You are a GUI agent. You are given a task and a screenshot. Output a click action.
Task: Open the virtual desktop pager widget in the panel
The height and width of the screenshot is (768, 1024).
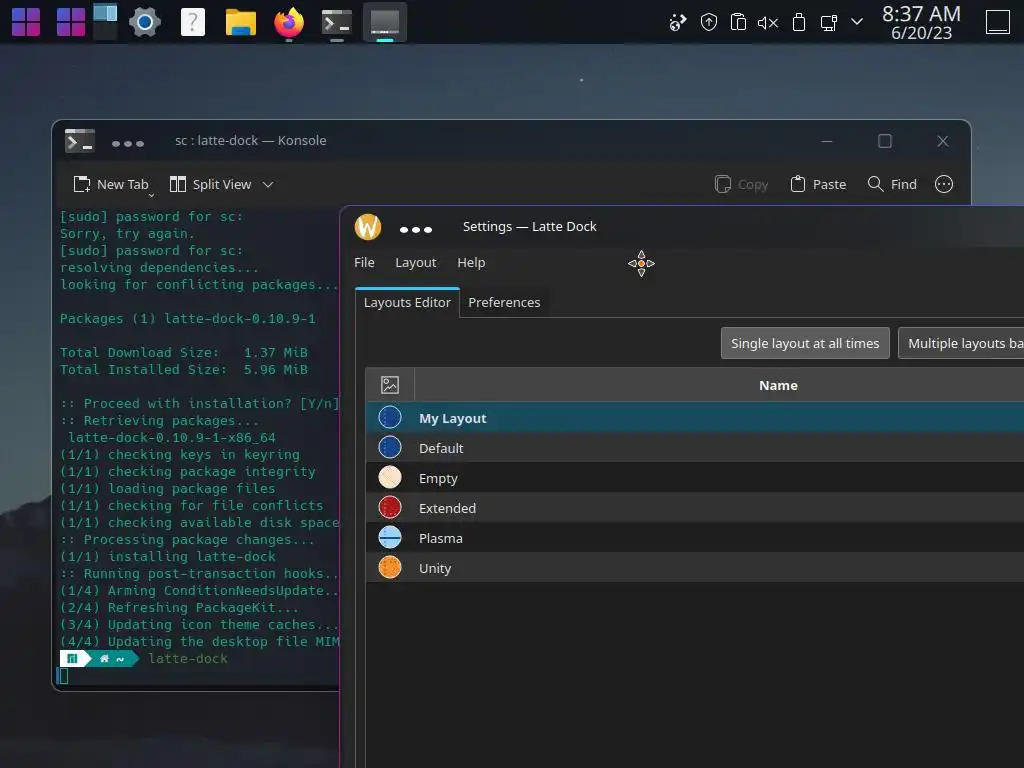click(x=104, y=22)
